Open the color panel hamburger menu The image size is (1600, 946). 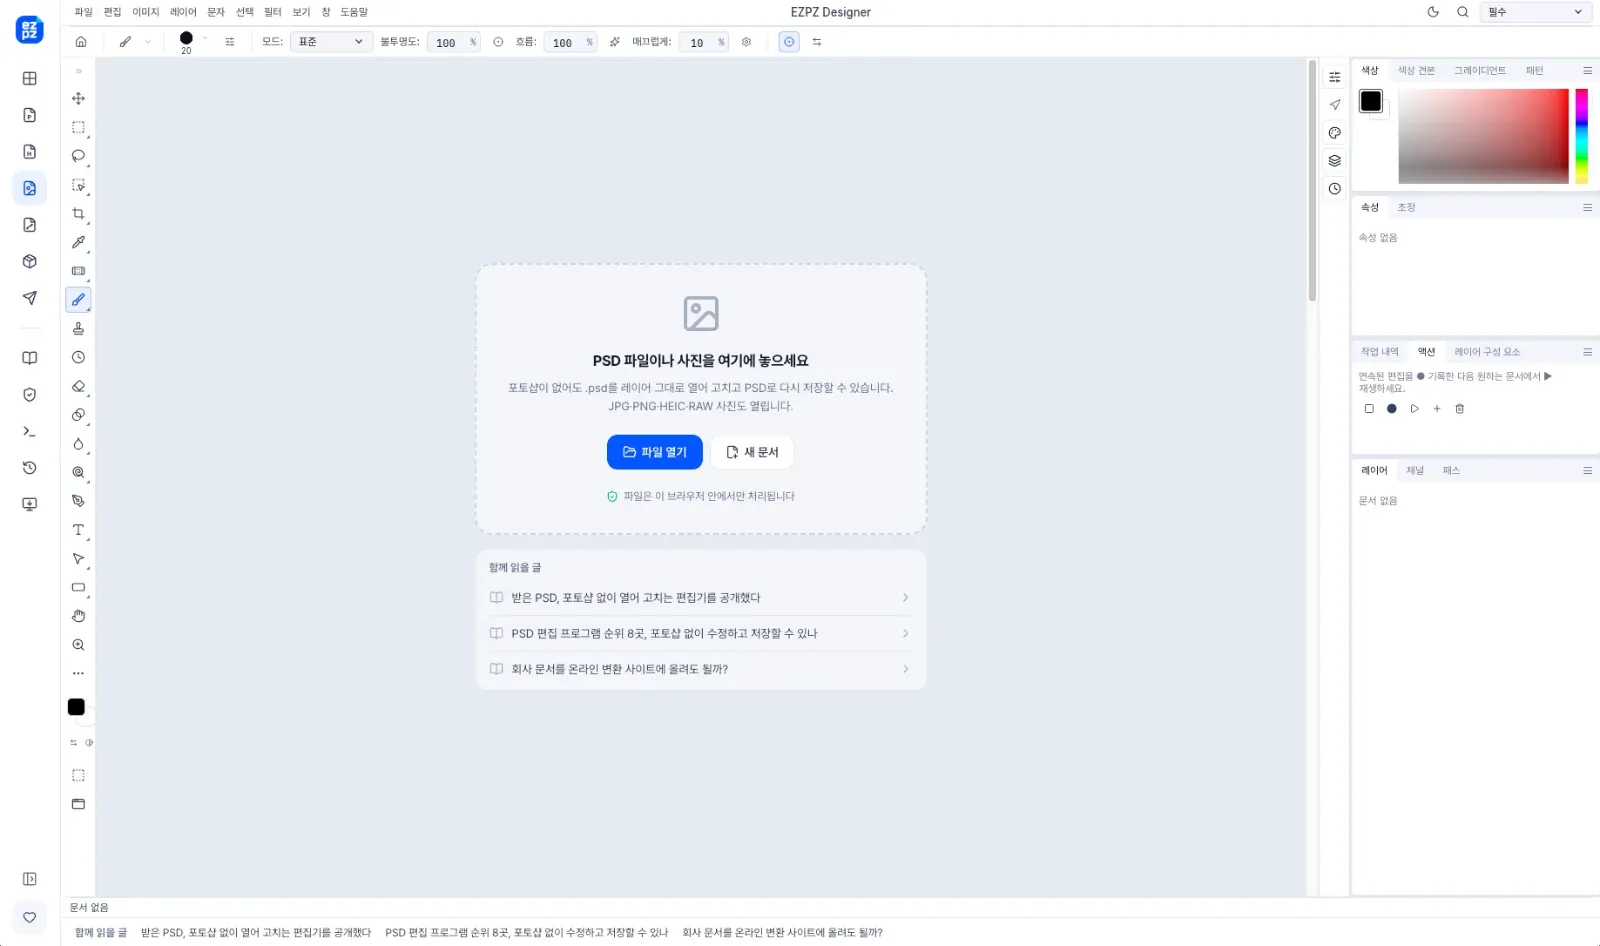click(1587, 70)
